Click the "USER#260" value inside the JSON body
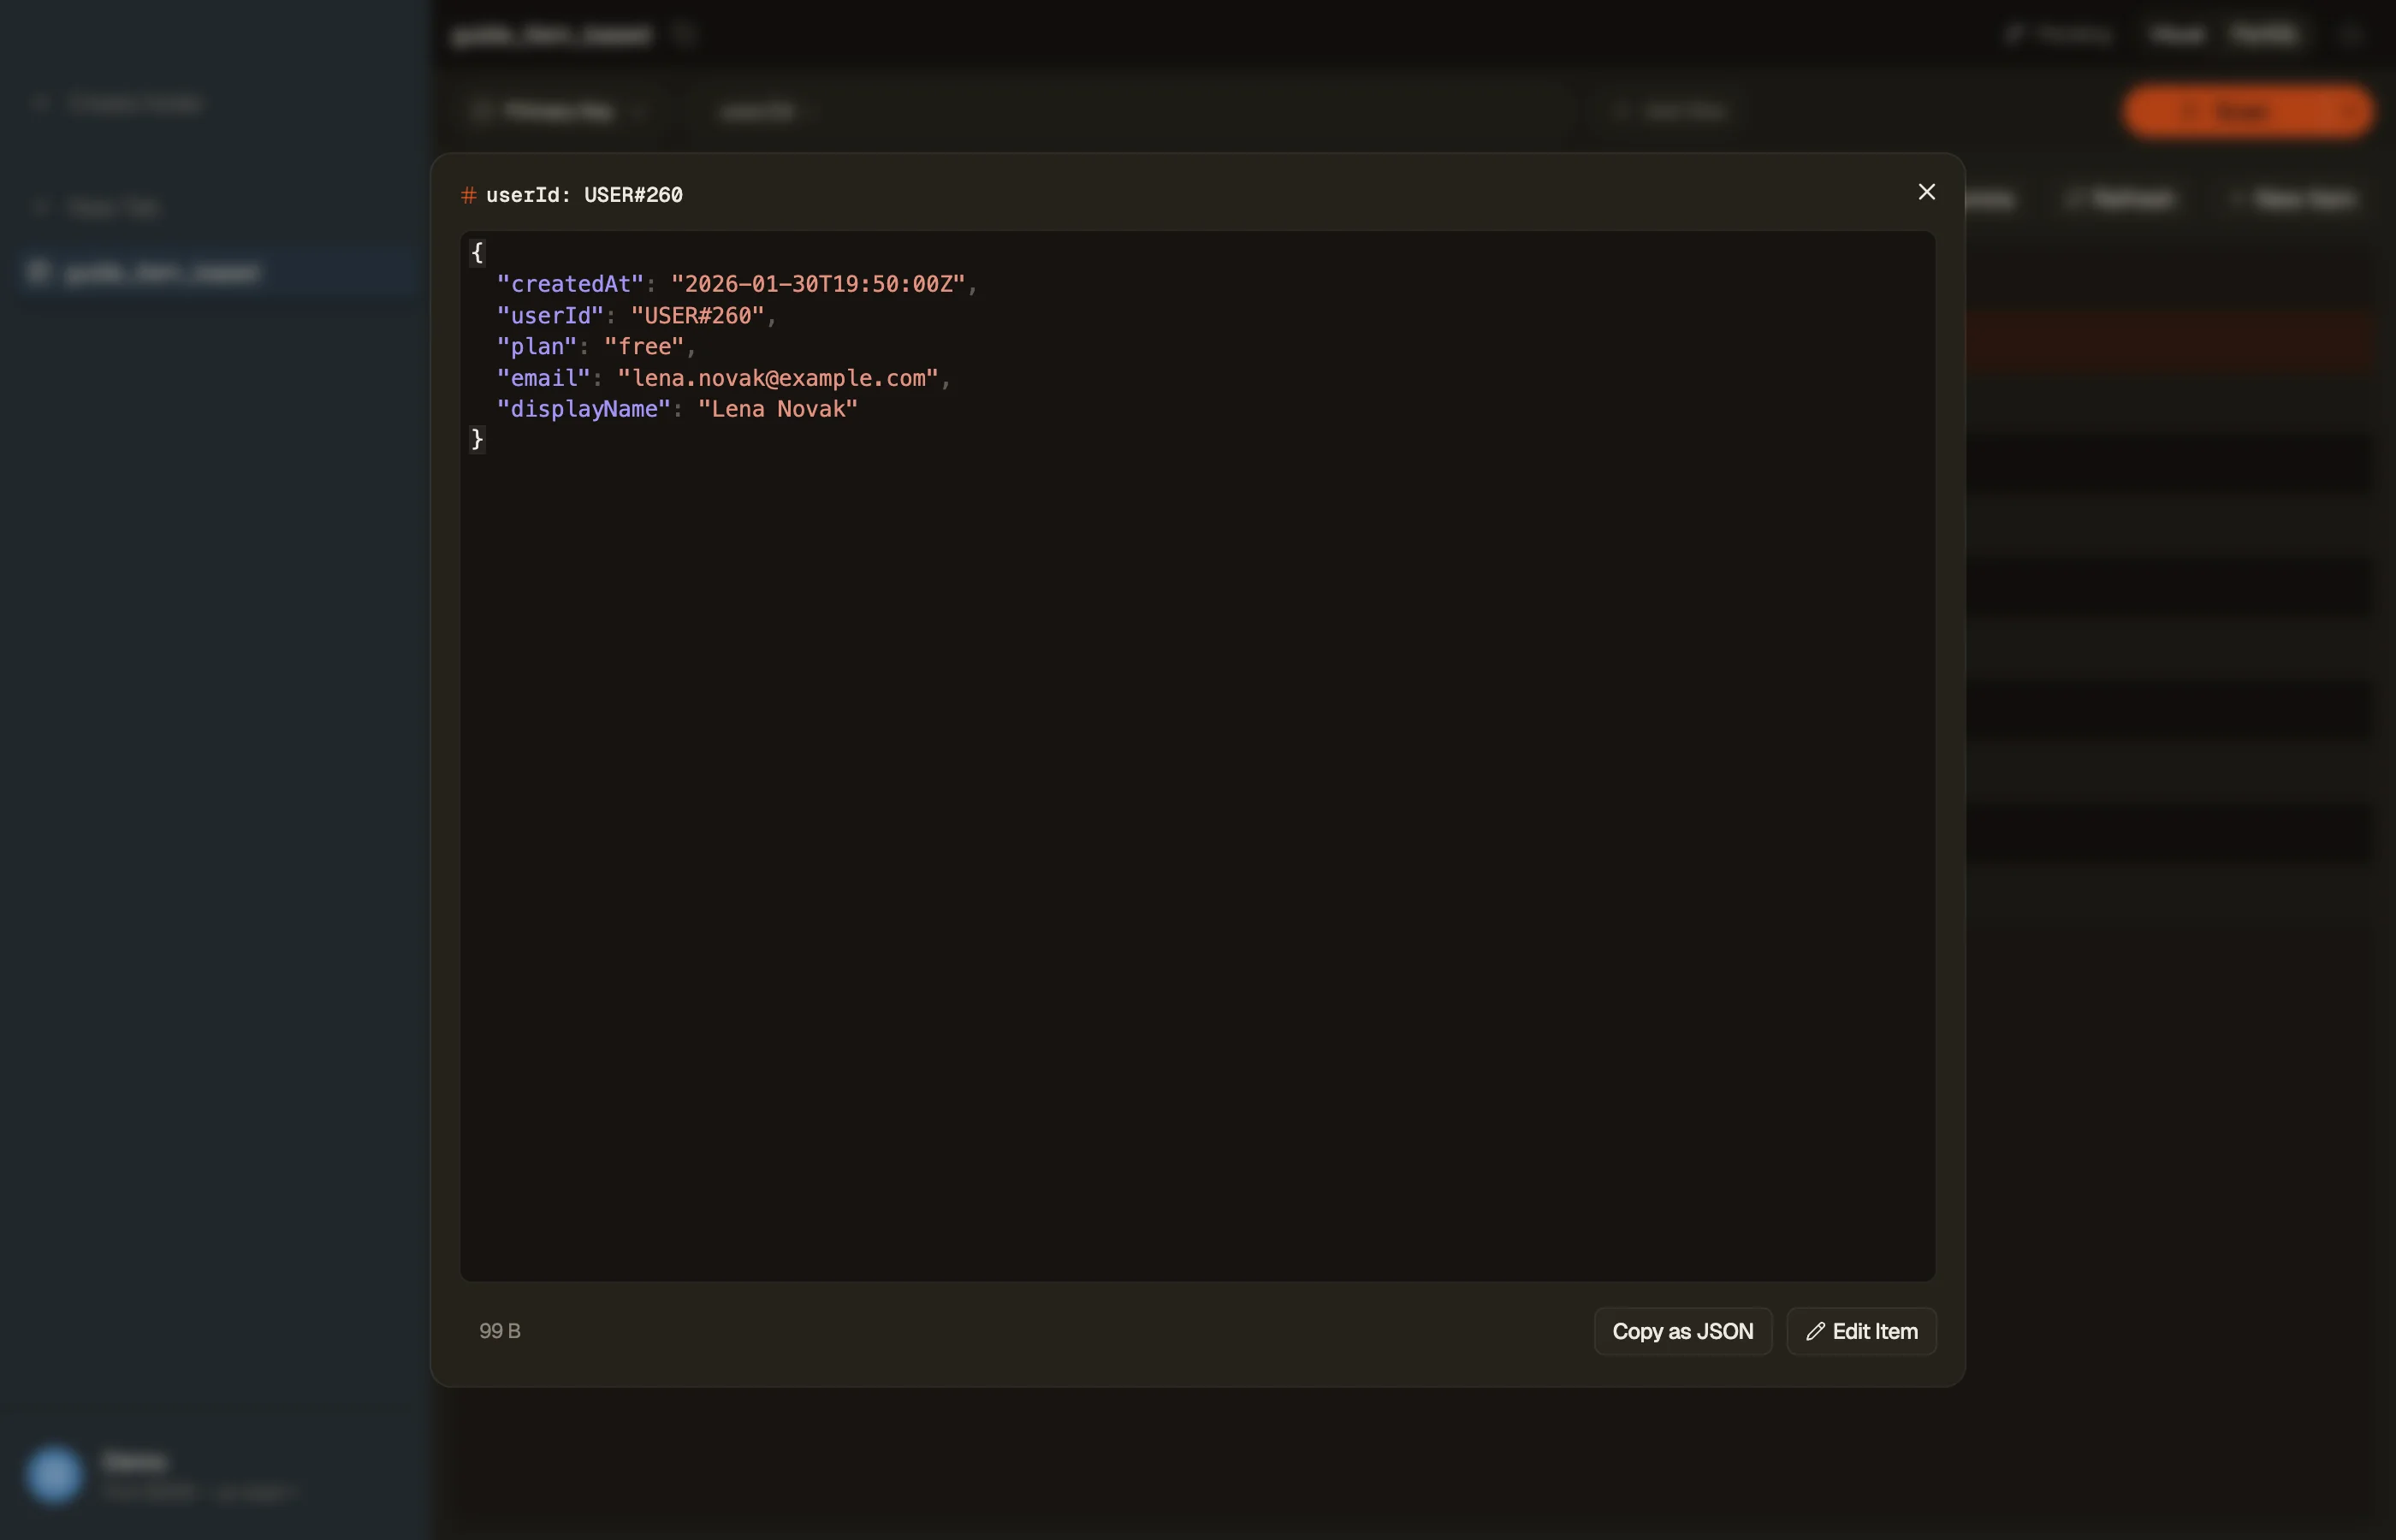Screen dimensions: 2396x1540 point(697,316)
